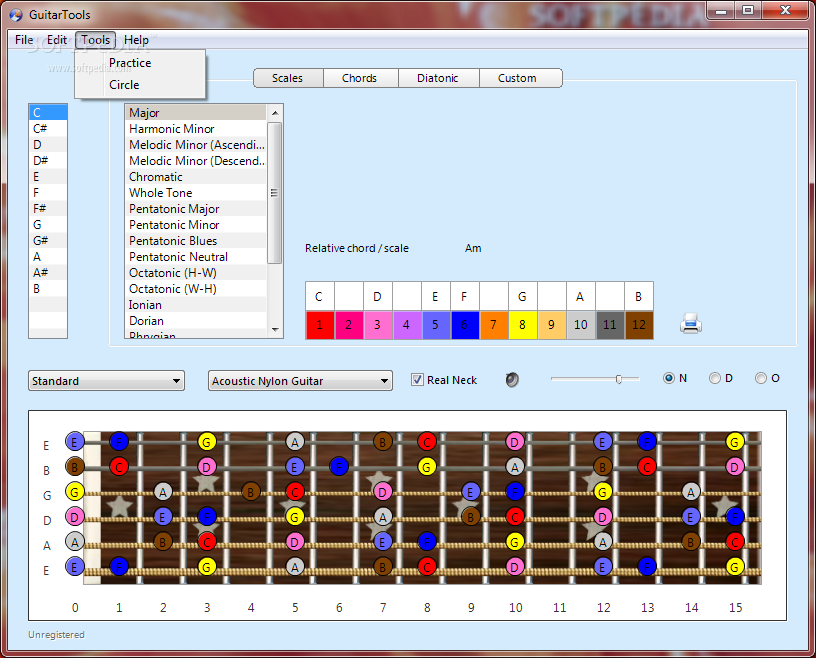
Task: Switch to the Scales tab
Action: (287, 78)
